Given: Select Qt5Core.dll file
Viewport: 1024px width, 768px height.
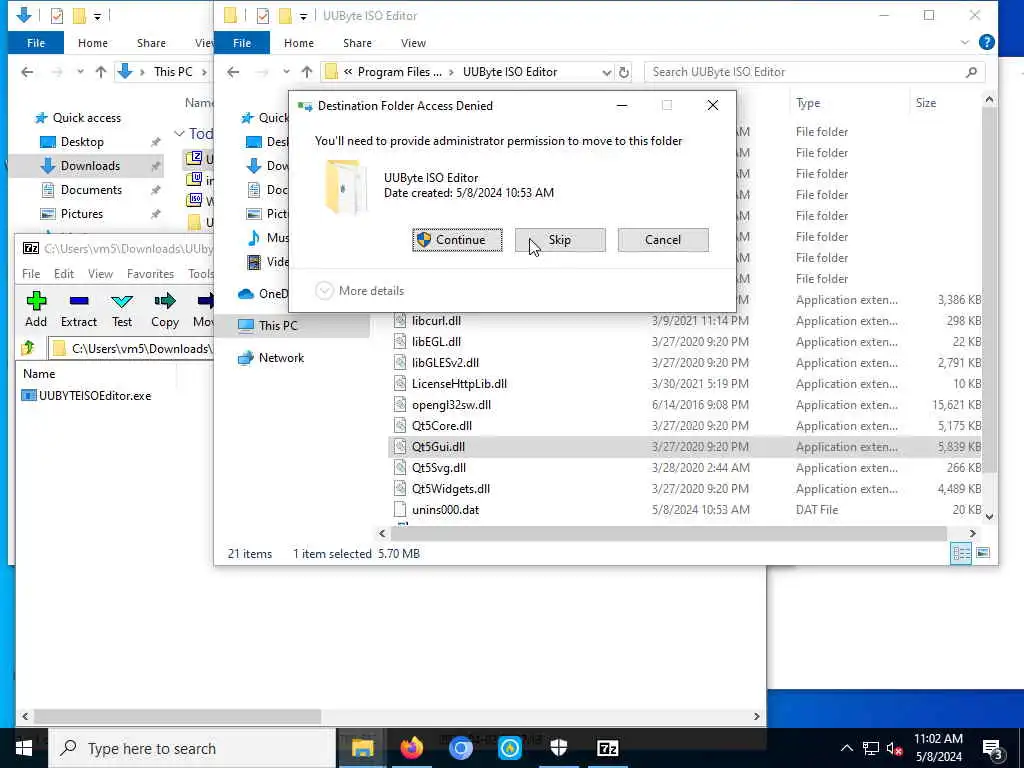Looking at the screenshot, I should 441,426.
